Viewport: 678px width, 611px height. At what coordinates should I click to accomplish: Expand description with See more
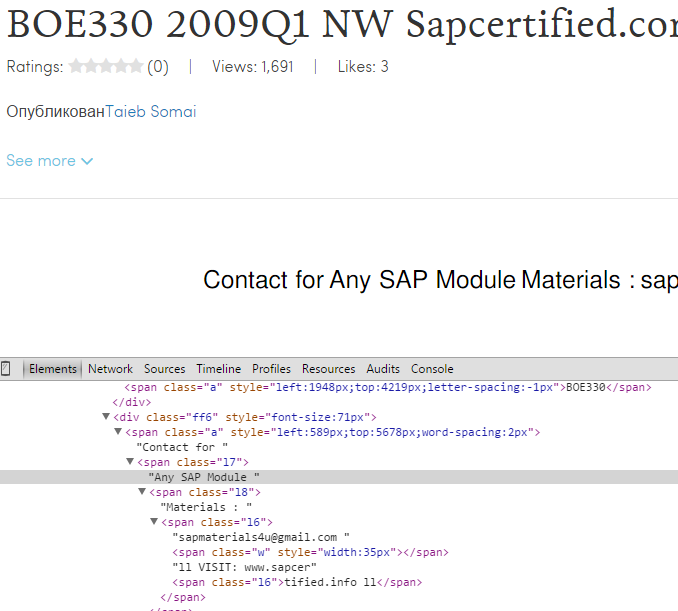click(x=50, y=161)
